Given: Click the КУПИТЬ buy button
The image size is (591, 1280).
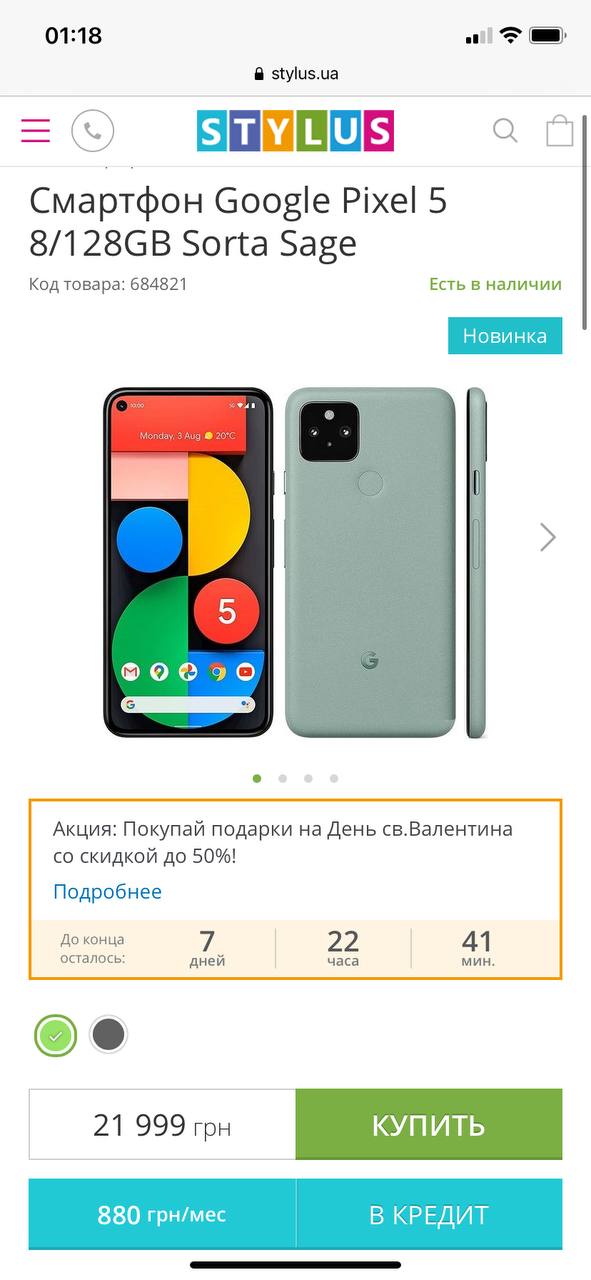Looking at the screenshot, I should [x=429, y=1124].
